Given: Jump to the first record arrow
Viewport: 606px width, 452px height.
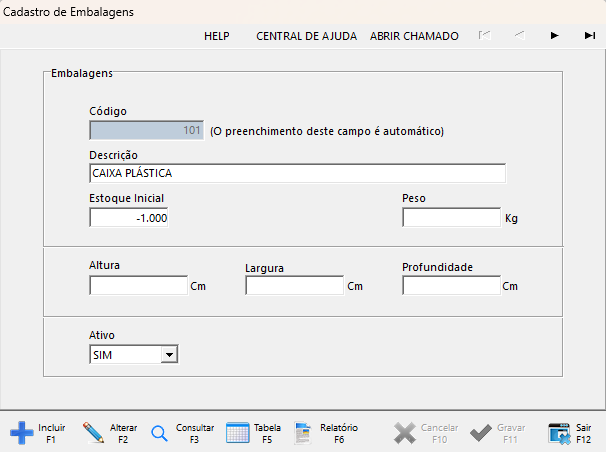Looking at the screenshot, I should 484,36.
